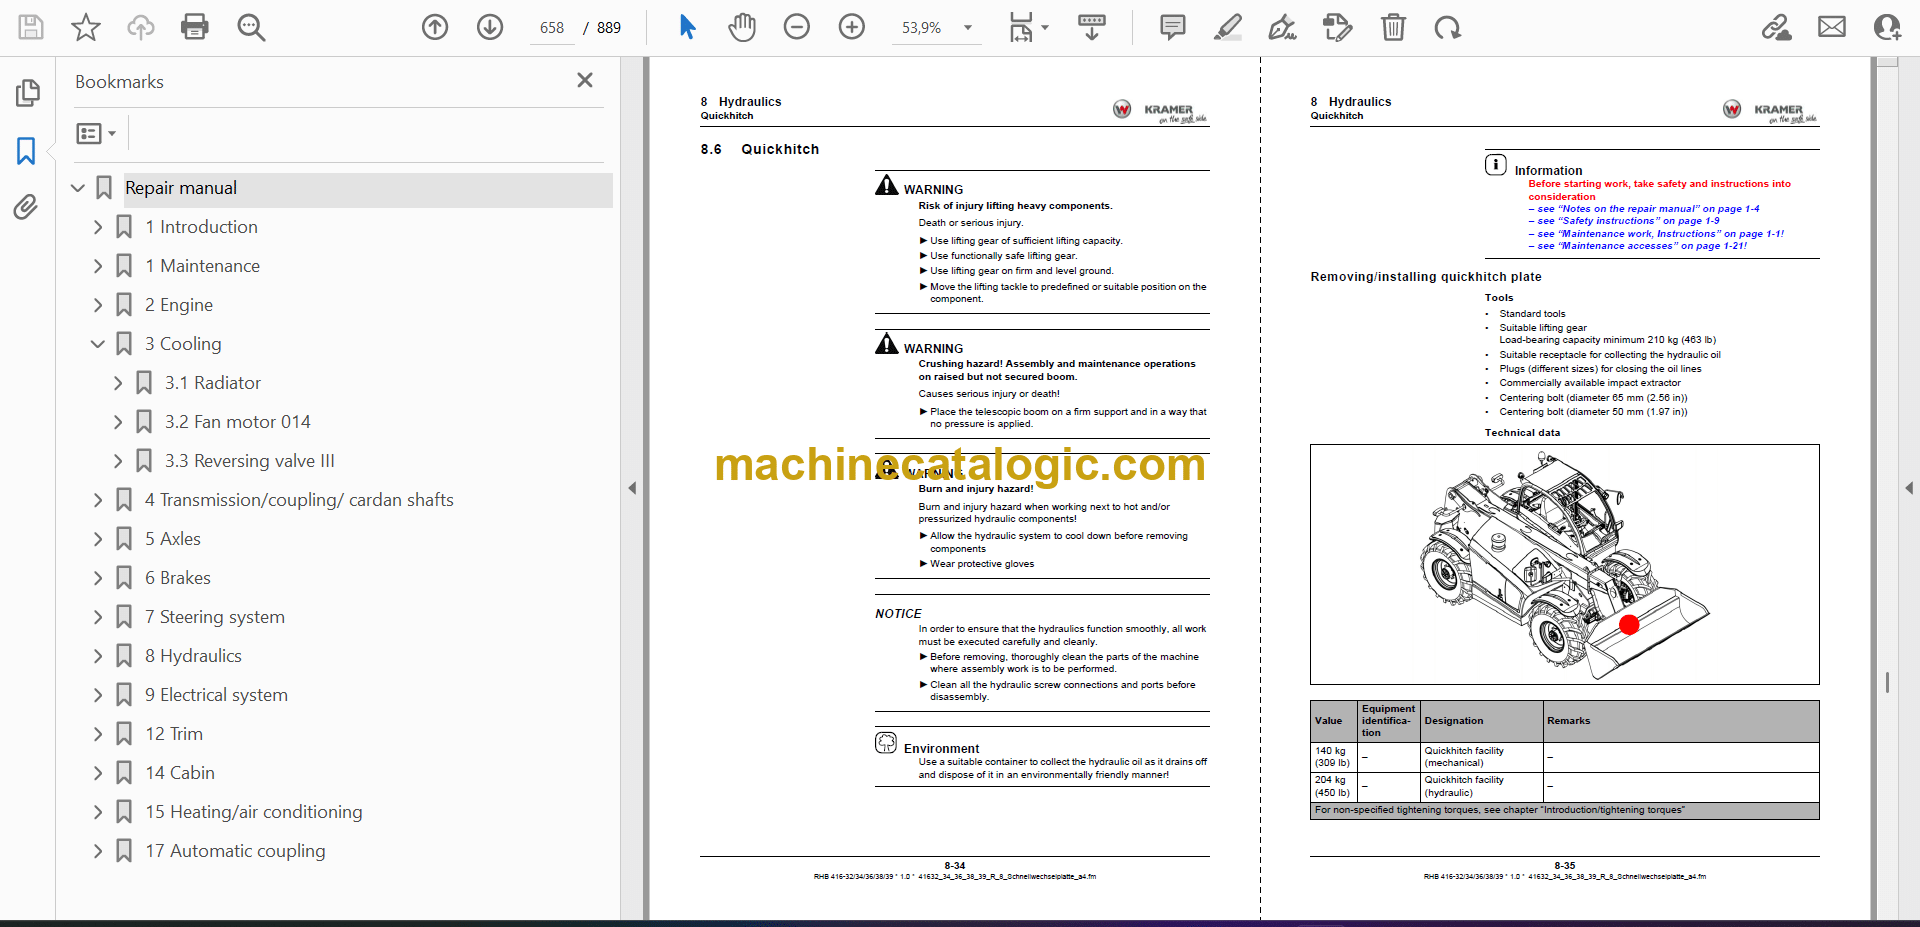Viewport: 1920px width, 927px height.
Task: Expand the 3.2 Fan motor 014 bookmark
Action: click(118, 422)
